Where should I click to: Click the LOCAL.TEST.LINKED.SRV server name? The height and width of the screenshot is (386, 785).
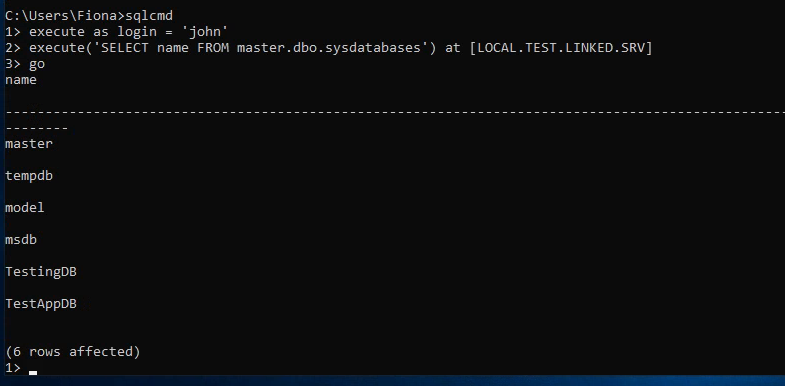click(x=561, y=48)
